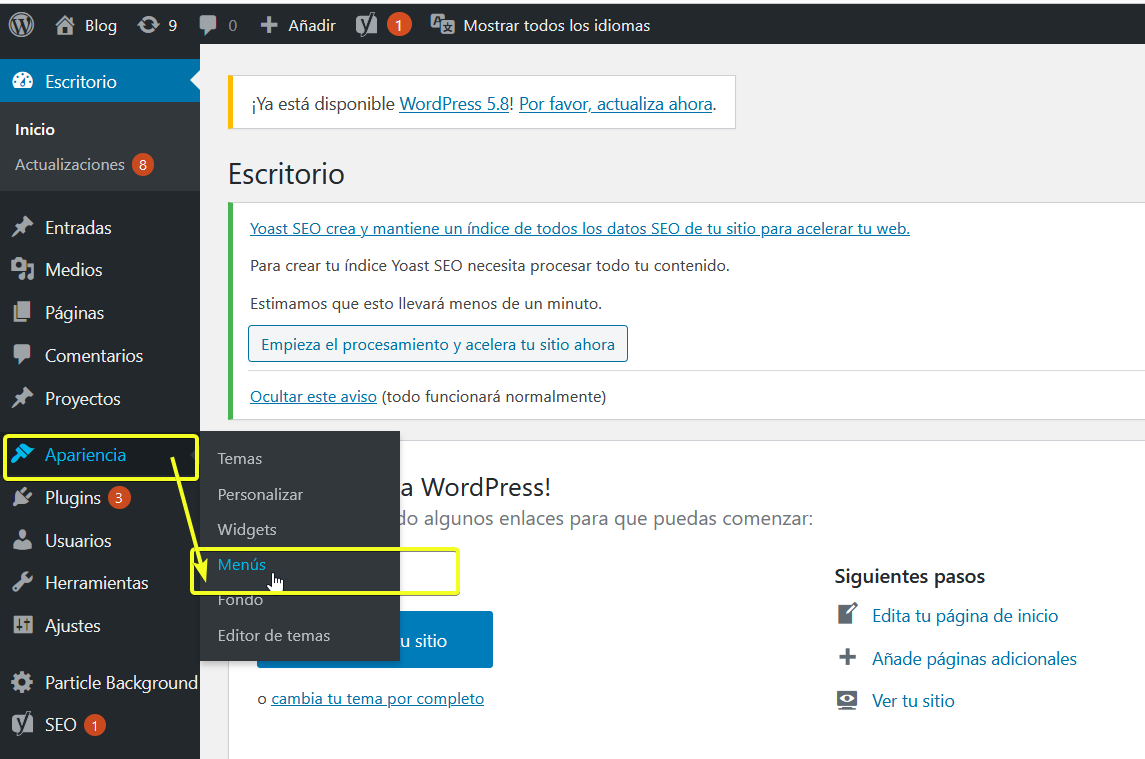Click the Blog home icon
The height and width of the screenshot is (759, 1145).
click(x=65, y=26)
